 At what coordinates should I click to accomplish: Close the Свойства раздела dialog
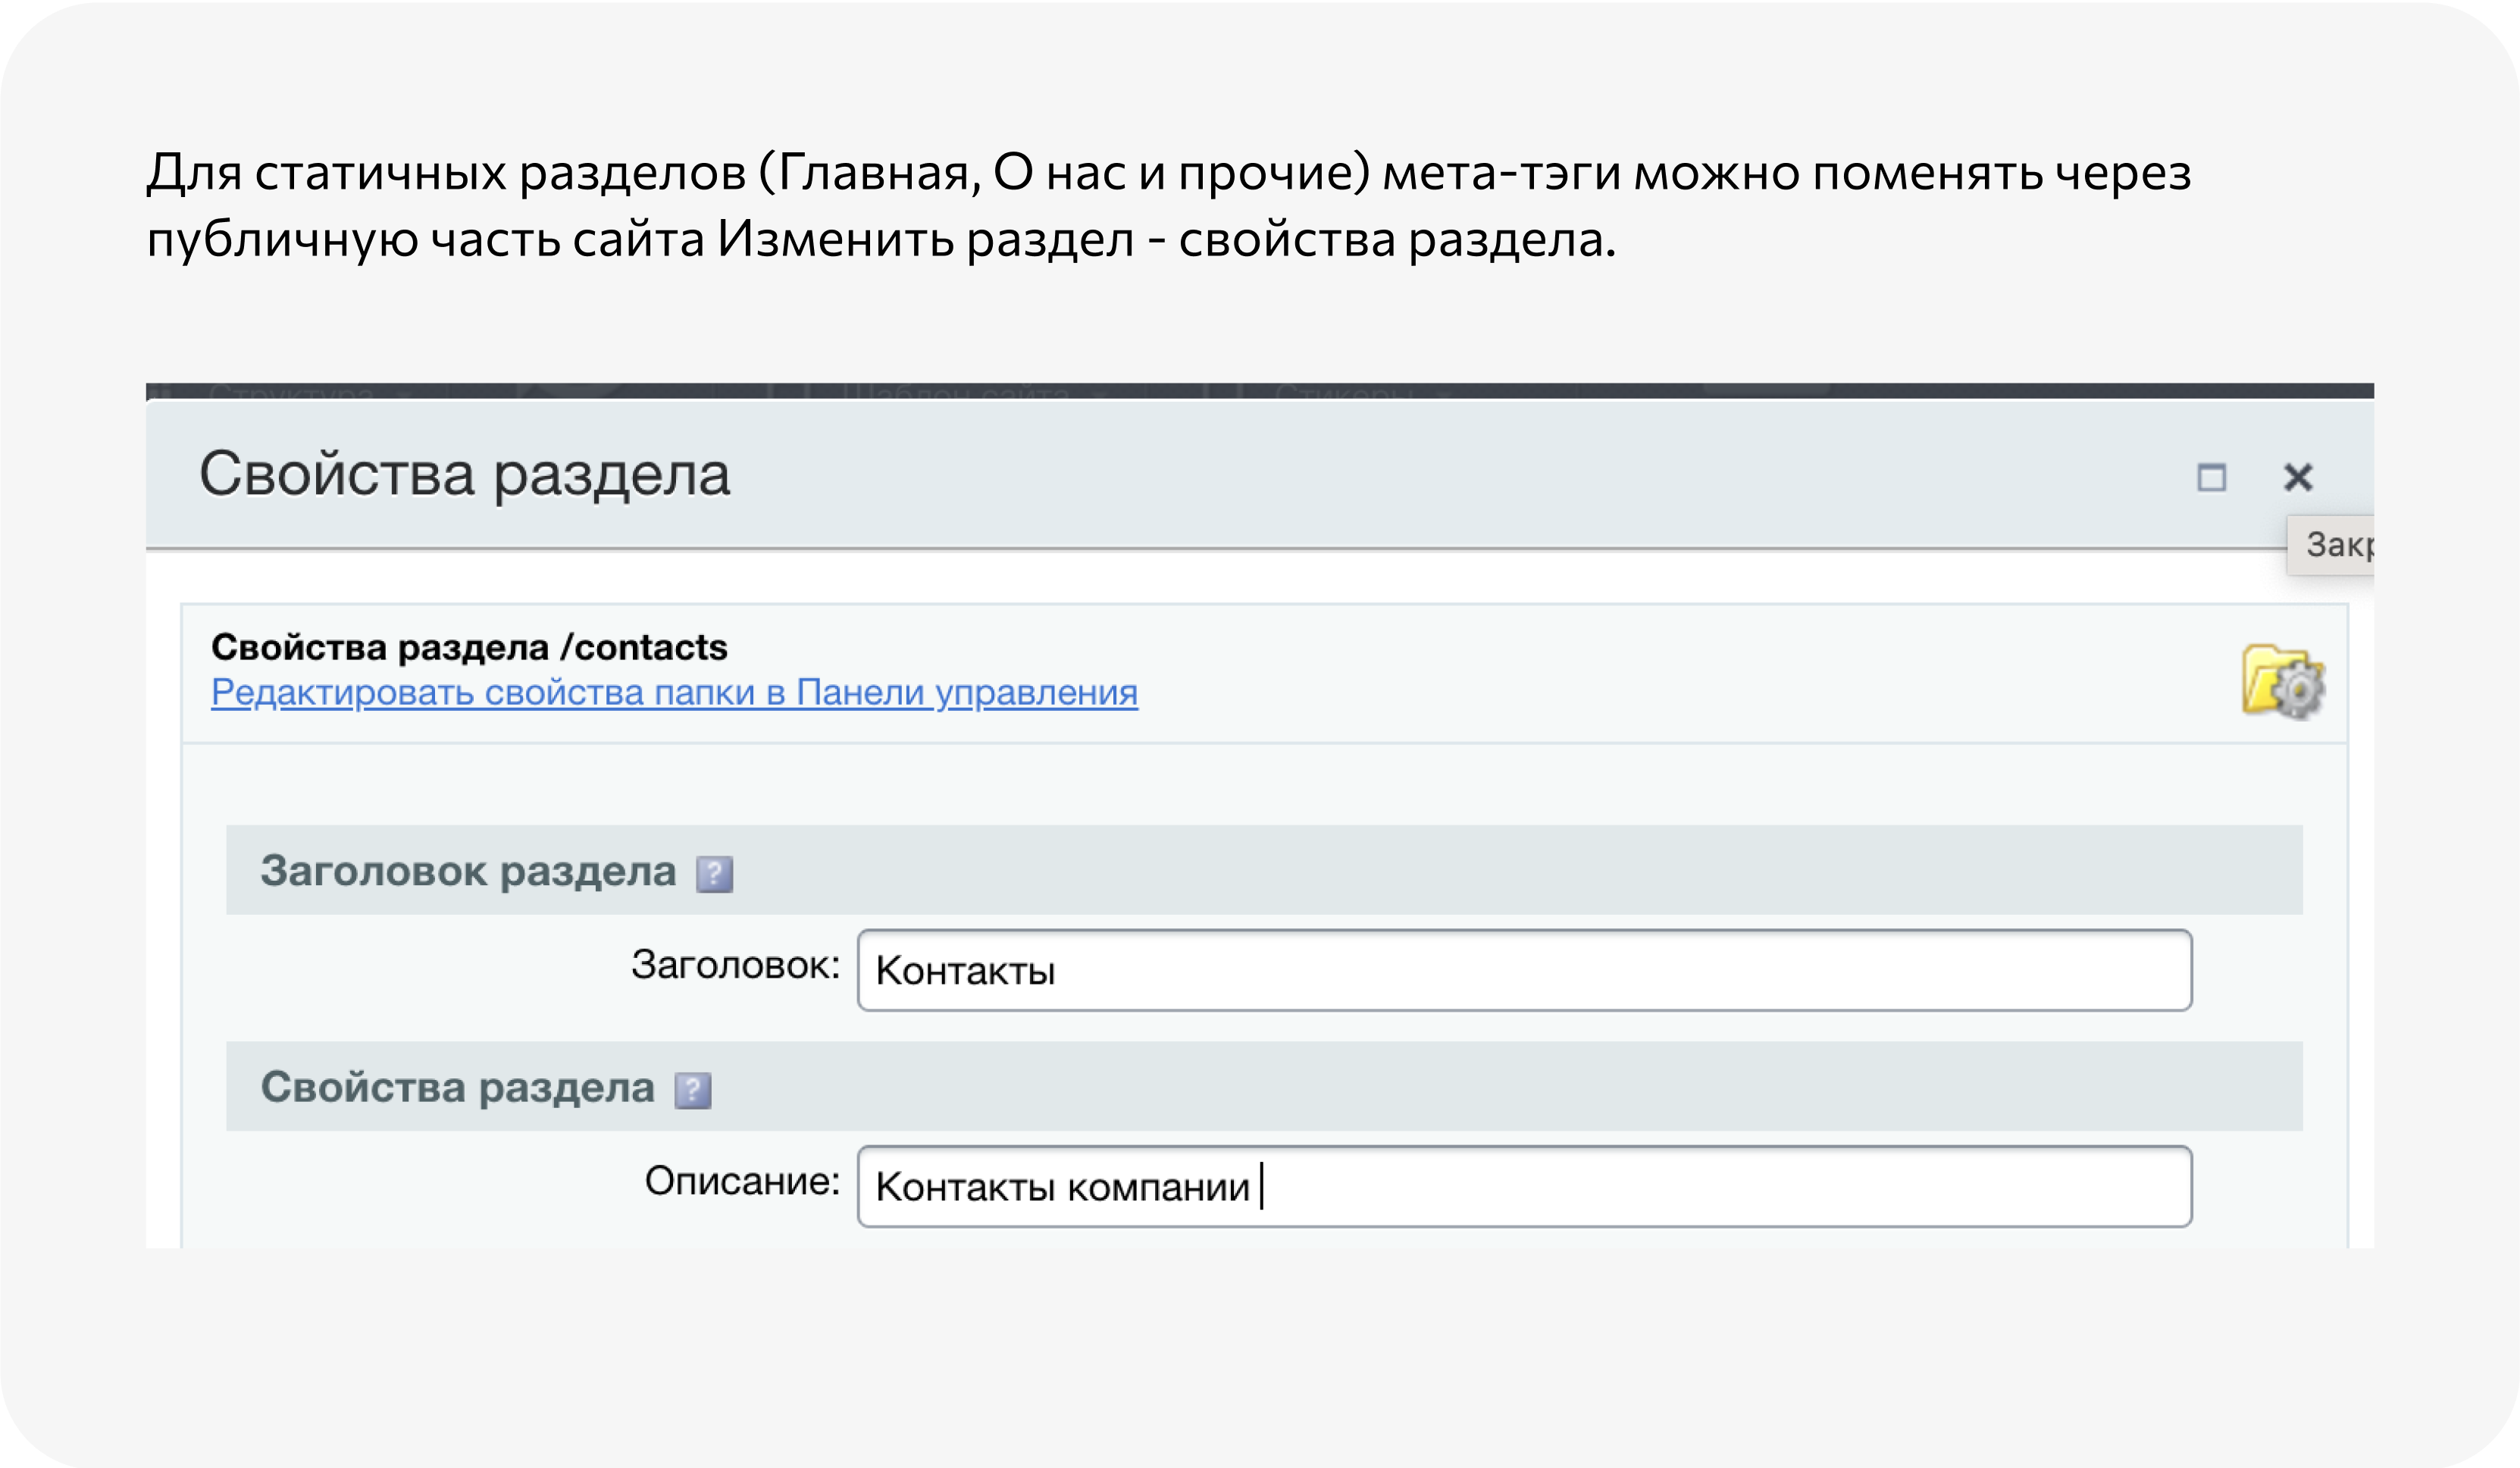click(x=2298, y=477)
